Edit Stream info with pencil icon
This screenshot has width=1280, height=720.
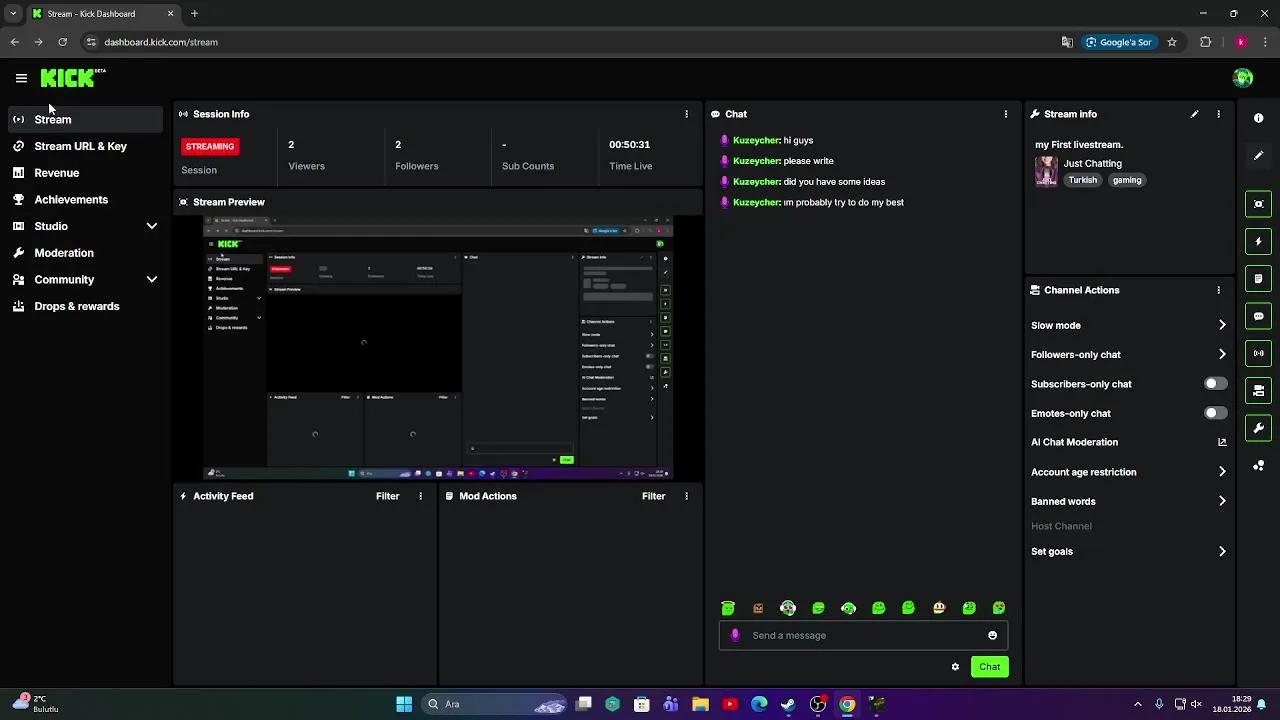click(x=1194, y=114)
